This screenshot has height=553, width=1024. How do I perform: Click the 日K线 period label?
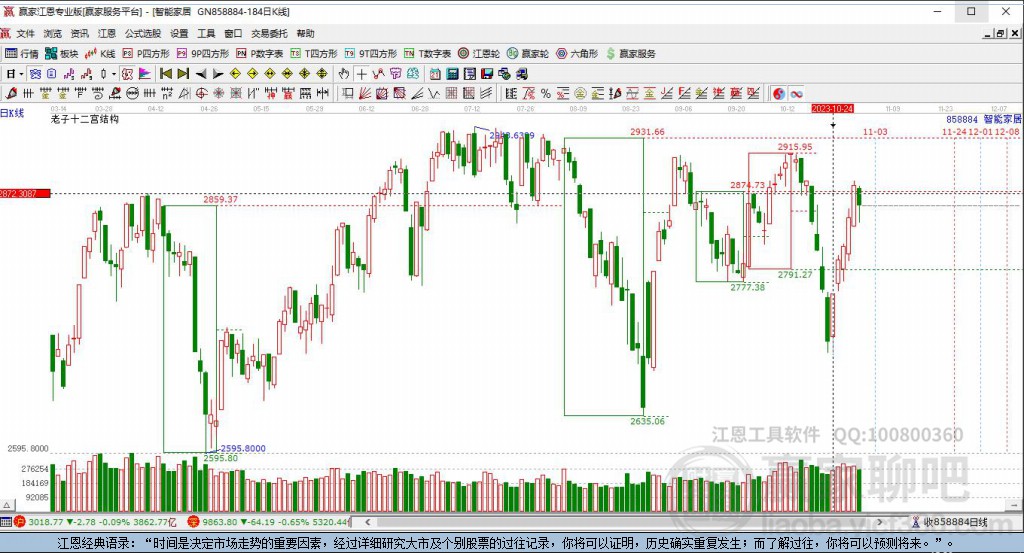coord(12,113)
